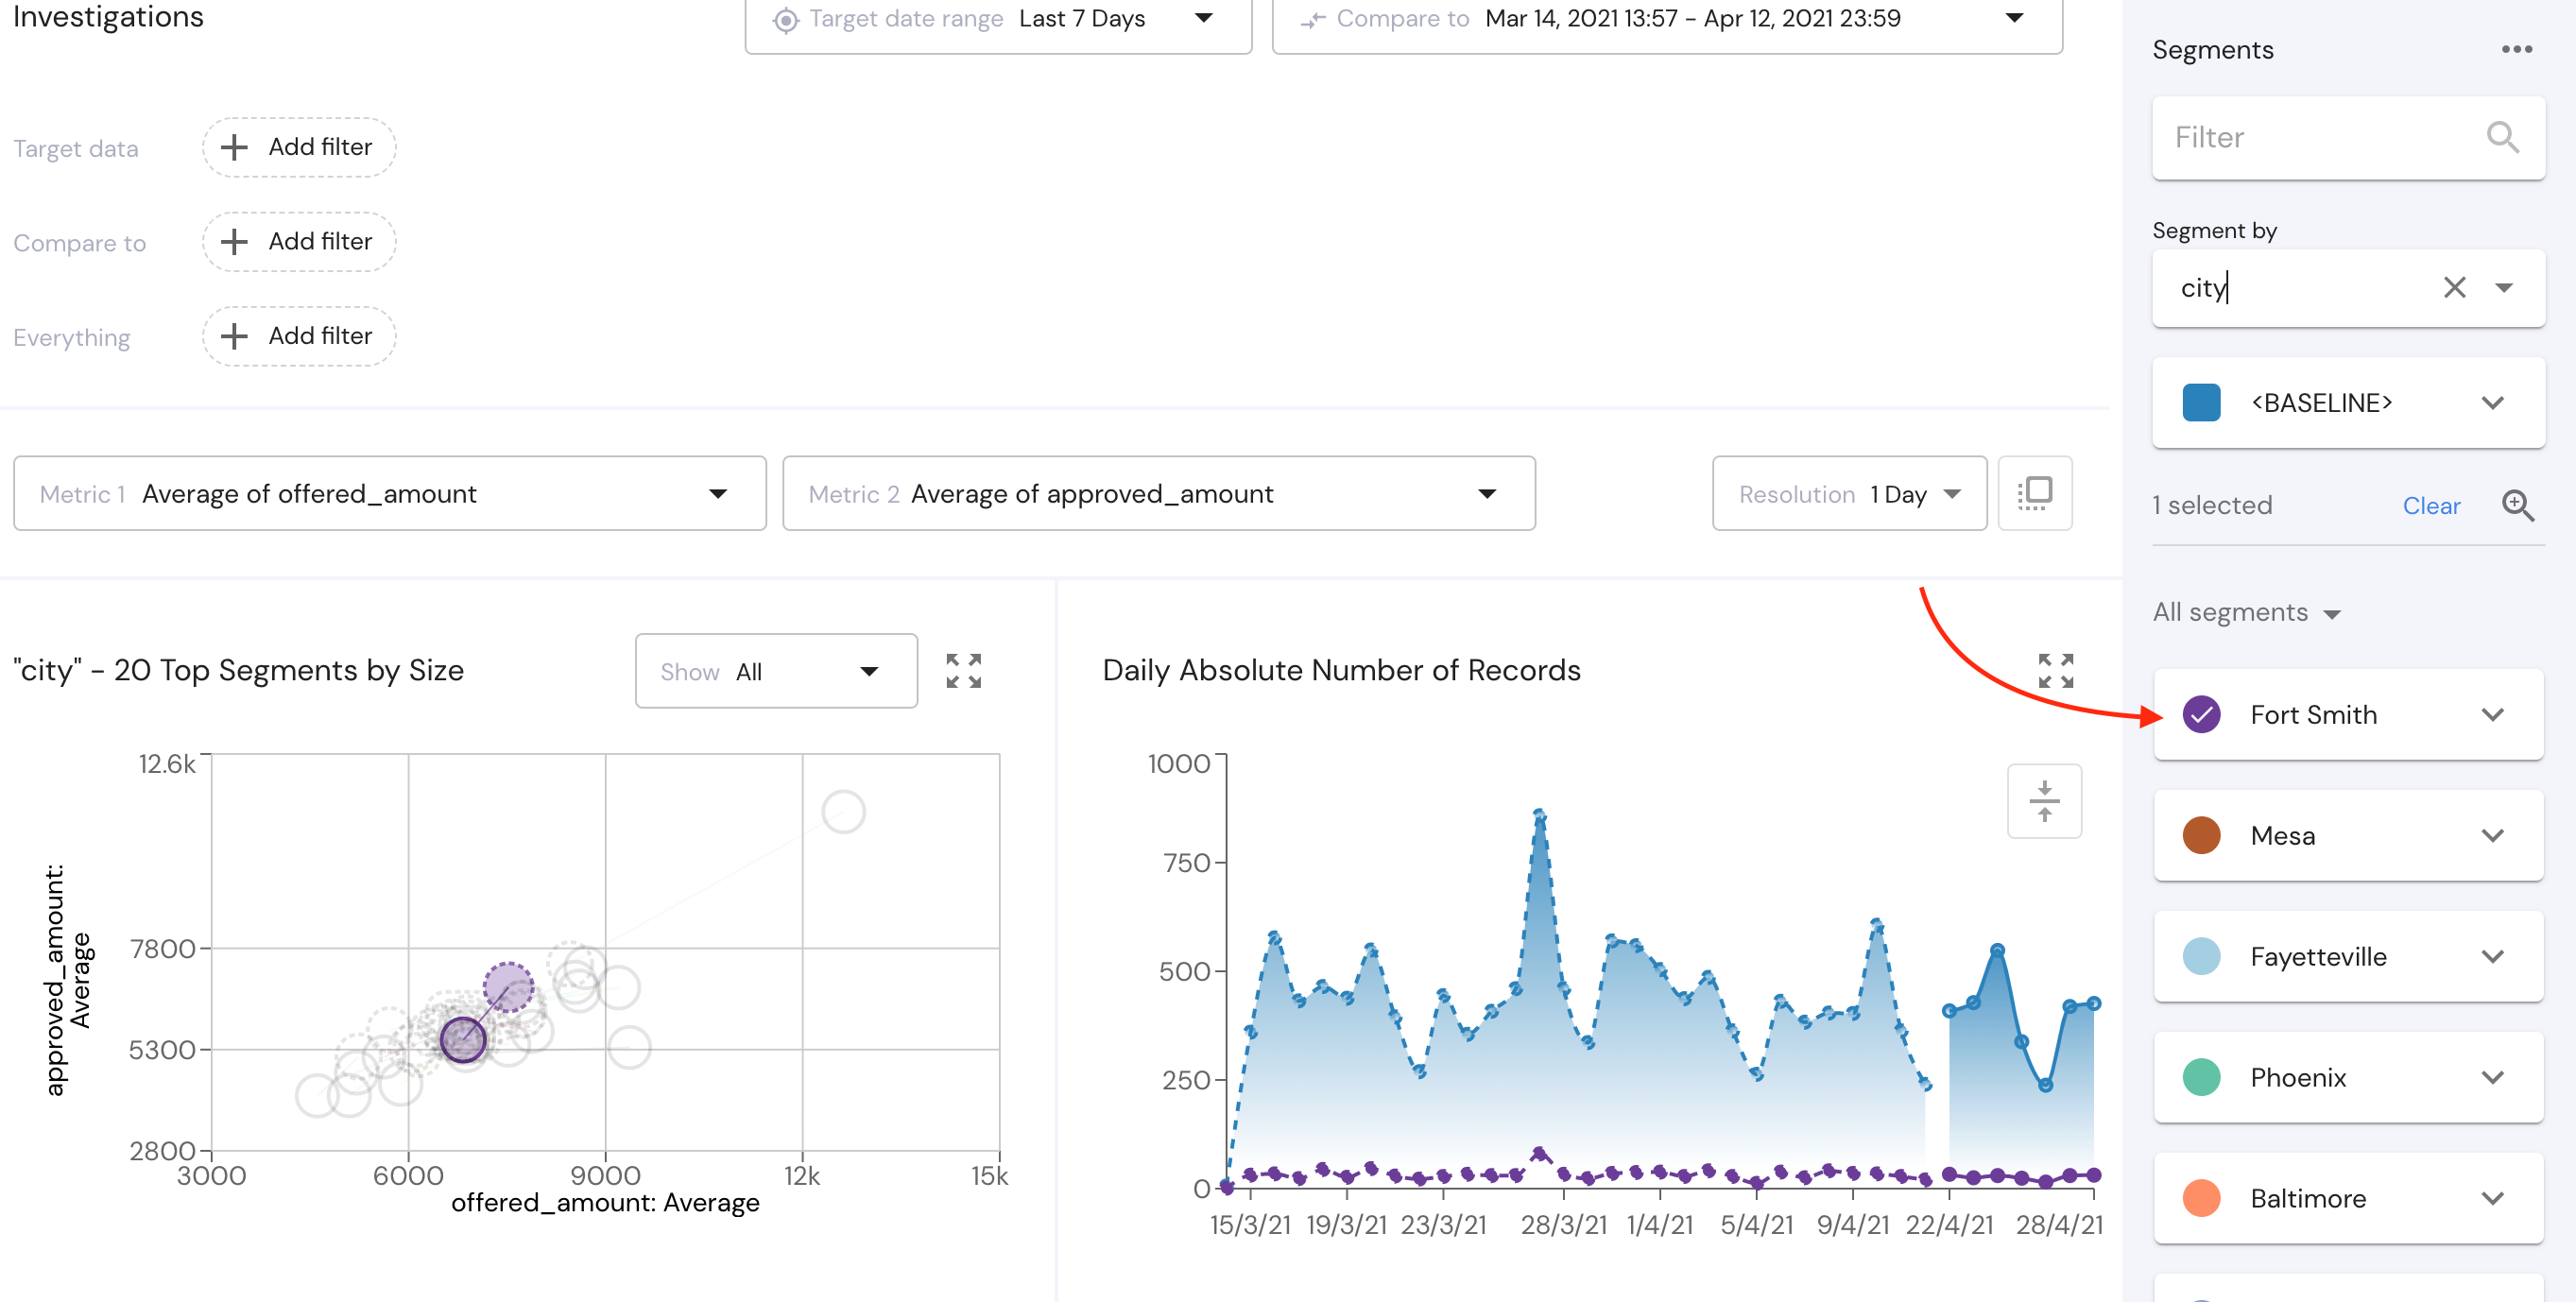This screenshot has height=1302, width=2576.
Task: Expand the Fayetteville card chevron
Action: click(2492, 957)
